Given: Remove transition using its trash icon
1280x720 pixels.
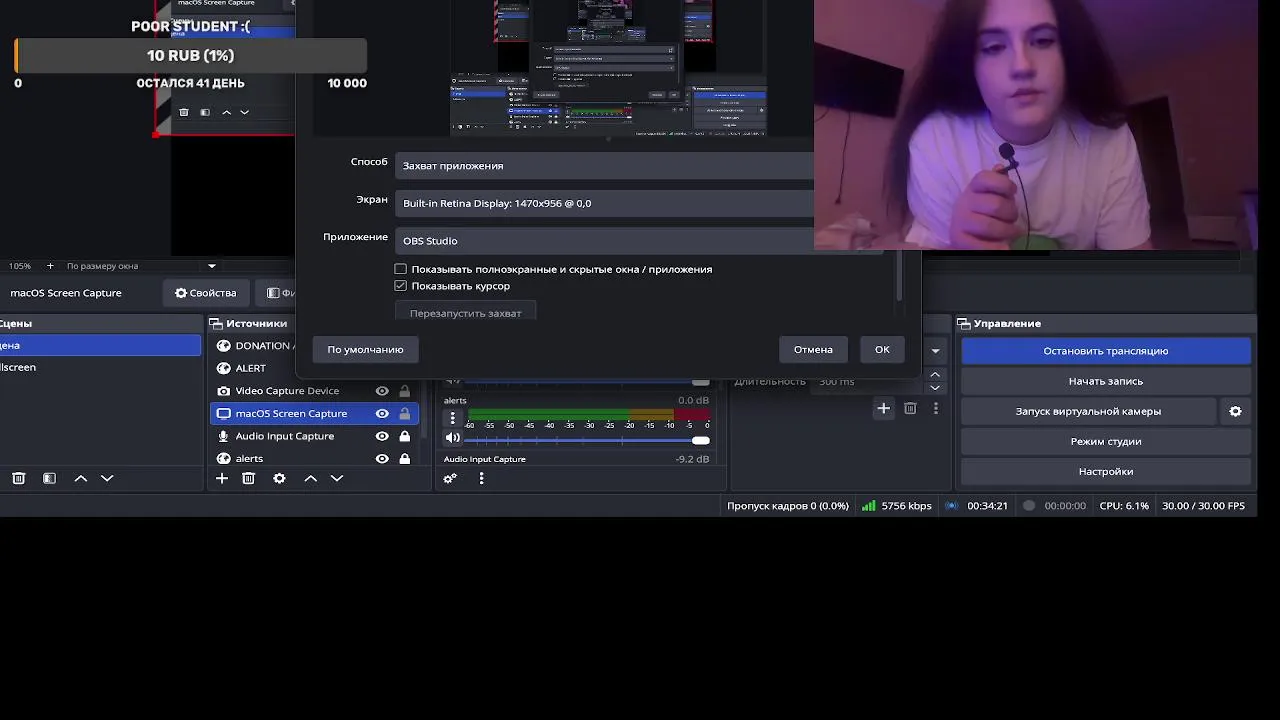Looking at the screenshot, I should [910, 408].
